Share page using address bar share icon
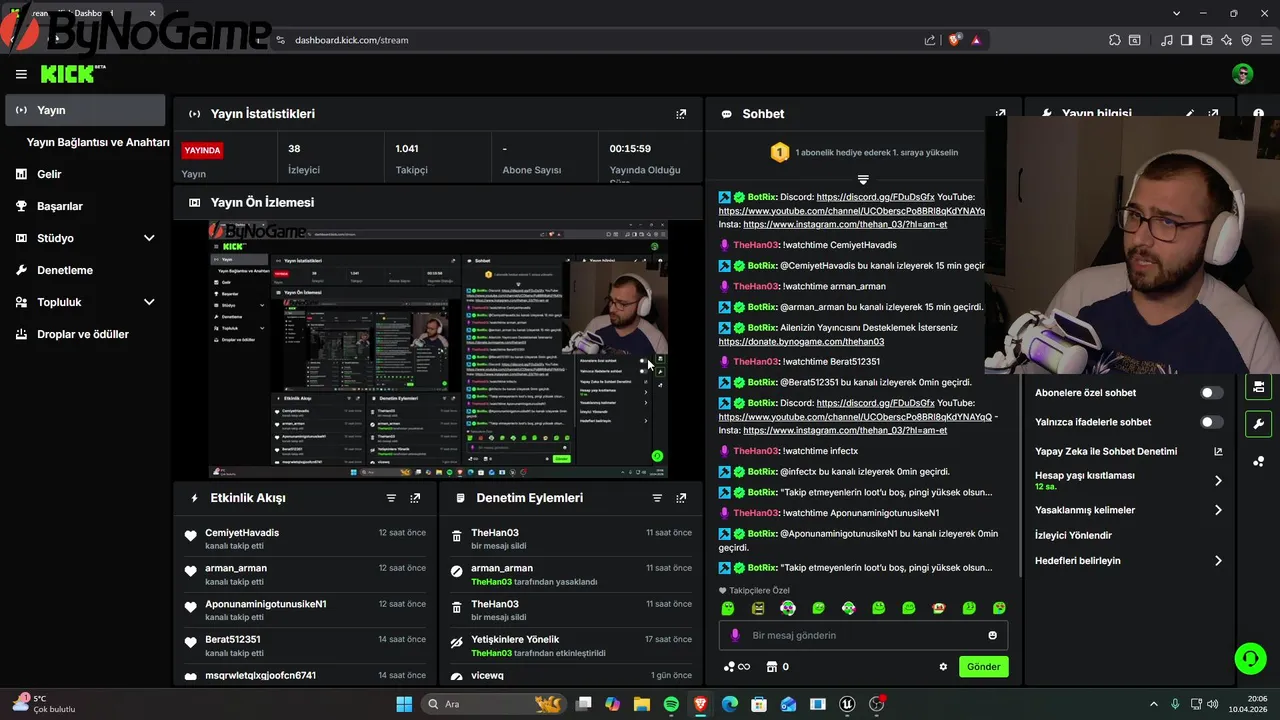 click(x=930, y=40)
